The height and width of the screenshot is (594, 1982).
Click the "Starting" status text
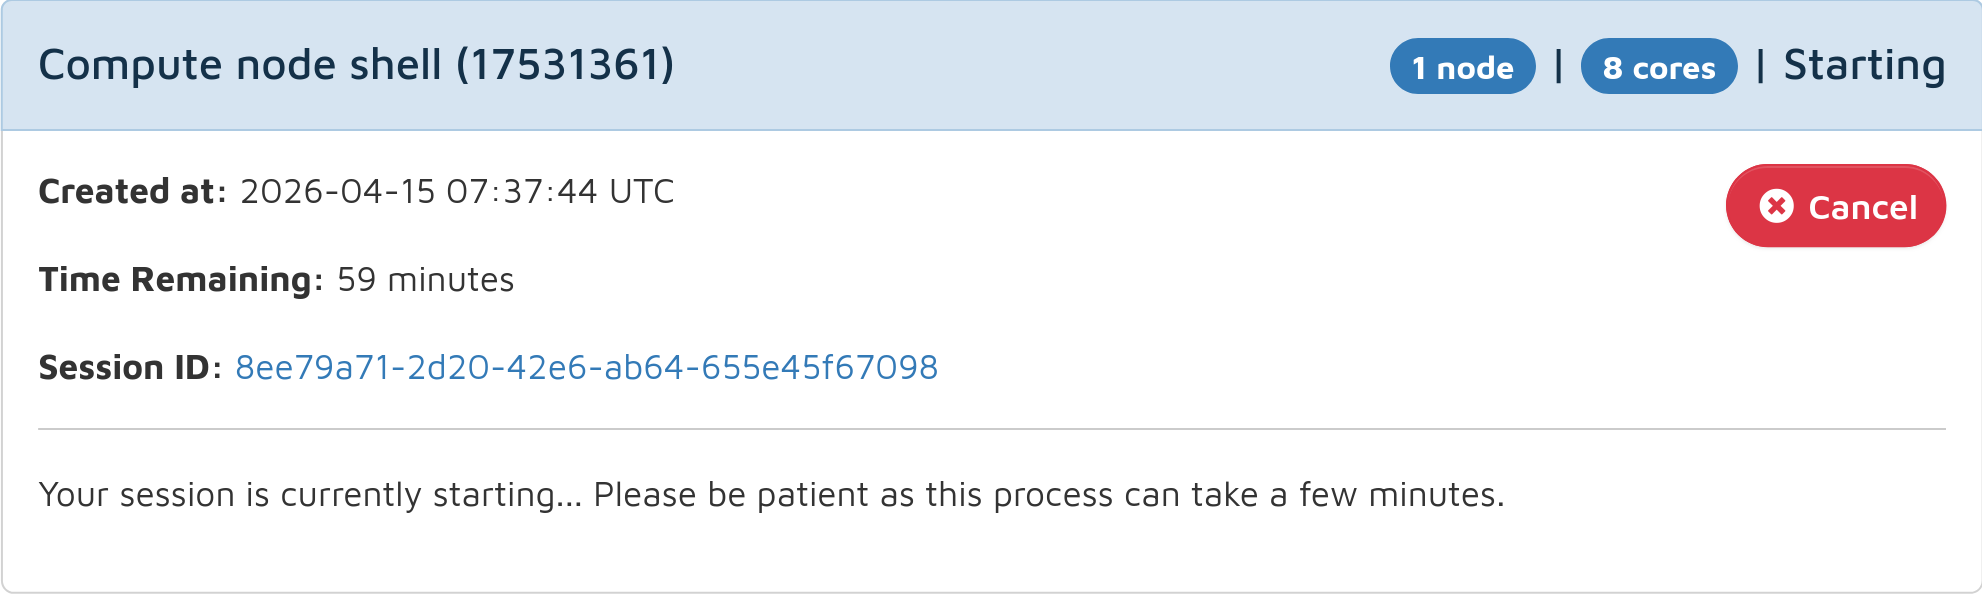pyautogui.click(x=1864, y=66)
